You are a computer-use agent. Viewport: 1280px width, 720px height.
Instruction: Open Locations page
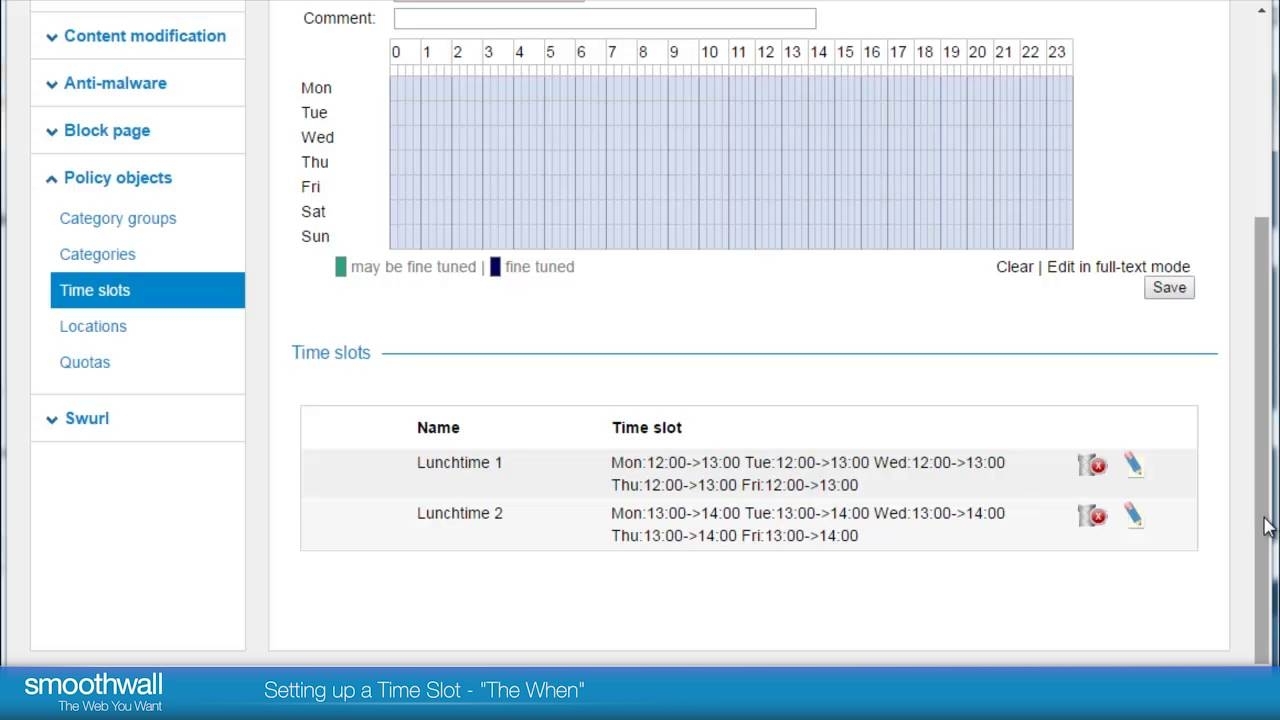(x=93, y=326)
